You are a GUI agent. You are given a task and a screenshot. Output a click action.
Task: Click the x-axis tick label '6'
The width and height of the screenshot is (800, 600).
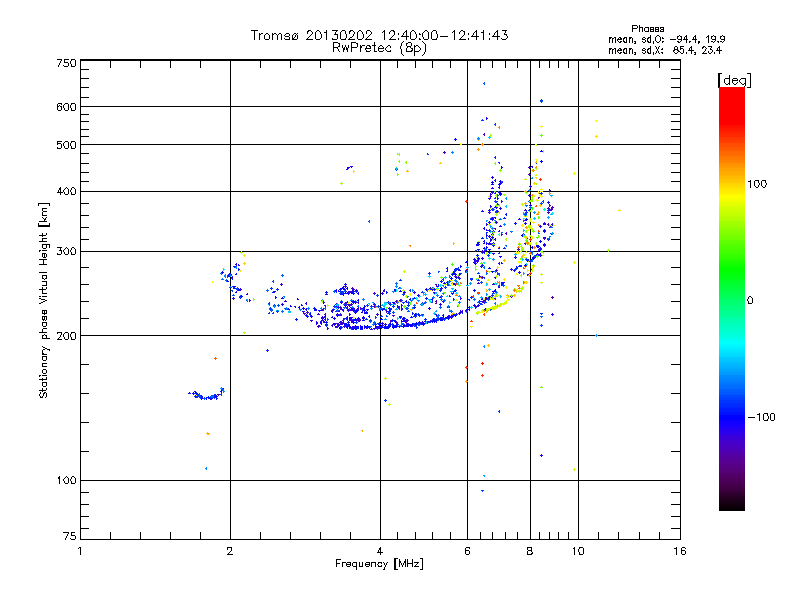[467, 551]
